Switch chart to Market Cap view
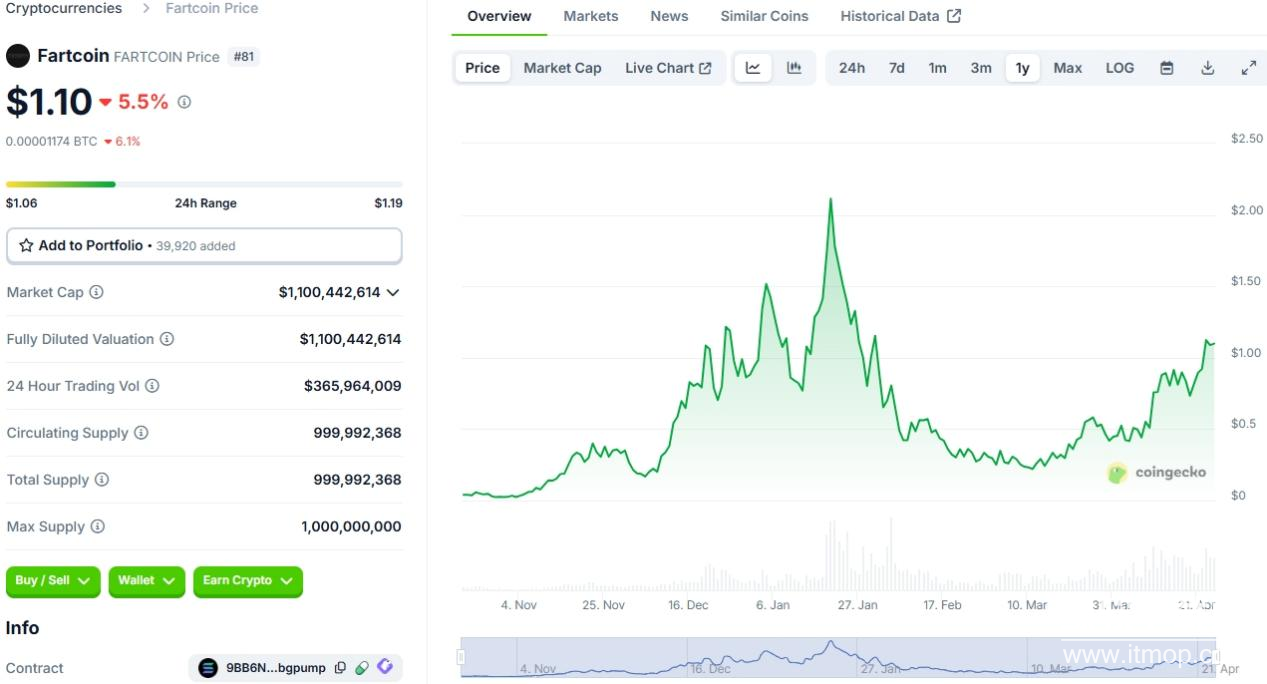Image resolution: width=1267 pixels, height=684 pixels. [562, 68]
